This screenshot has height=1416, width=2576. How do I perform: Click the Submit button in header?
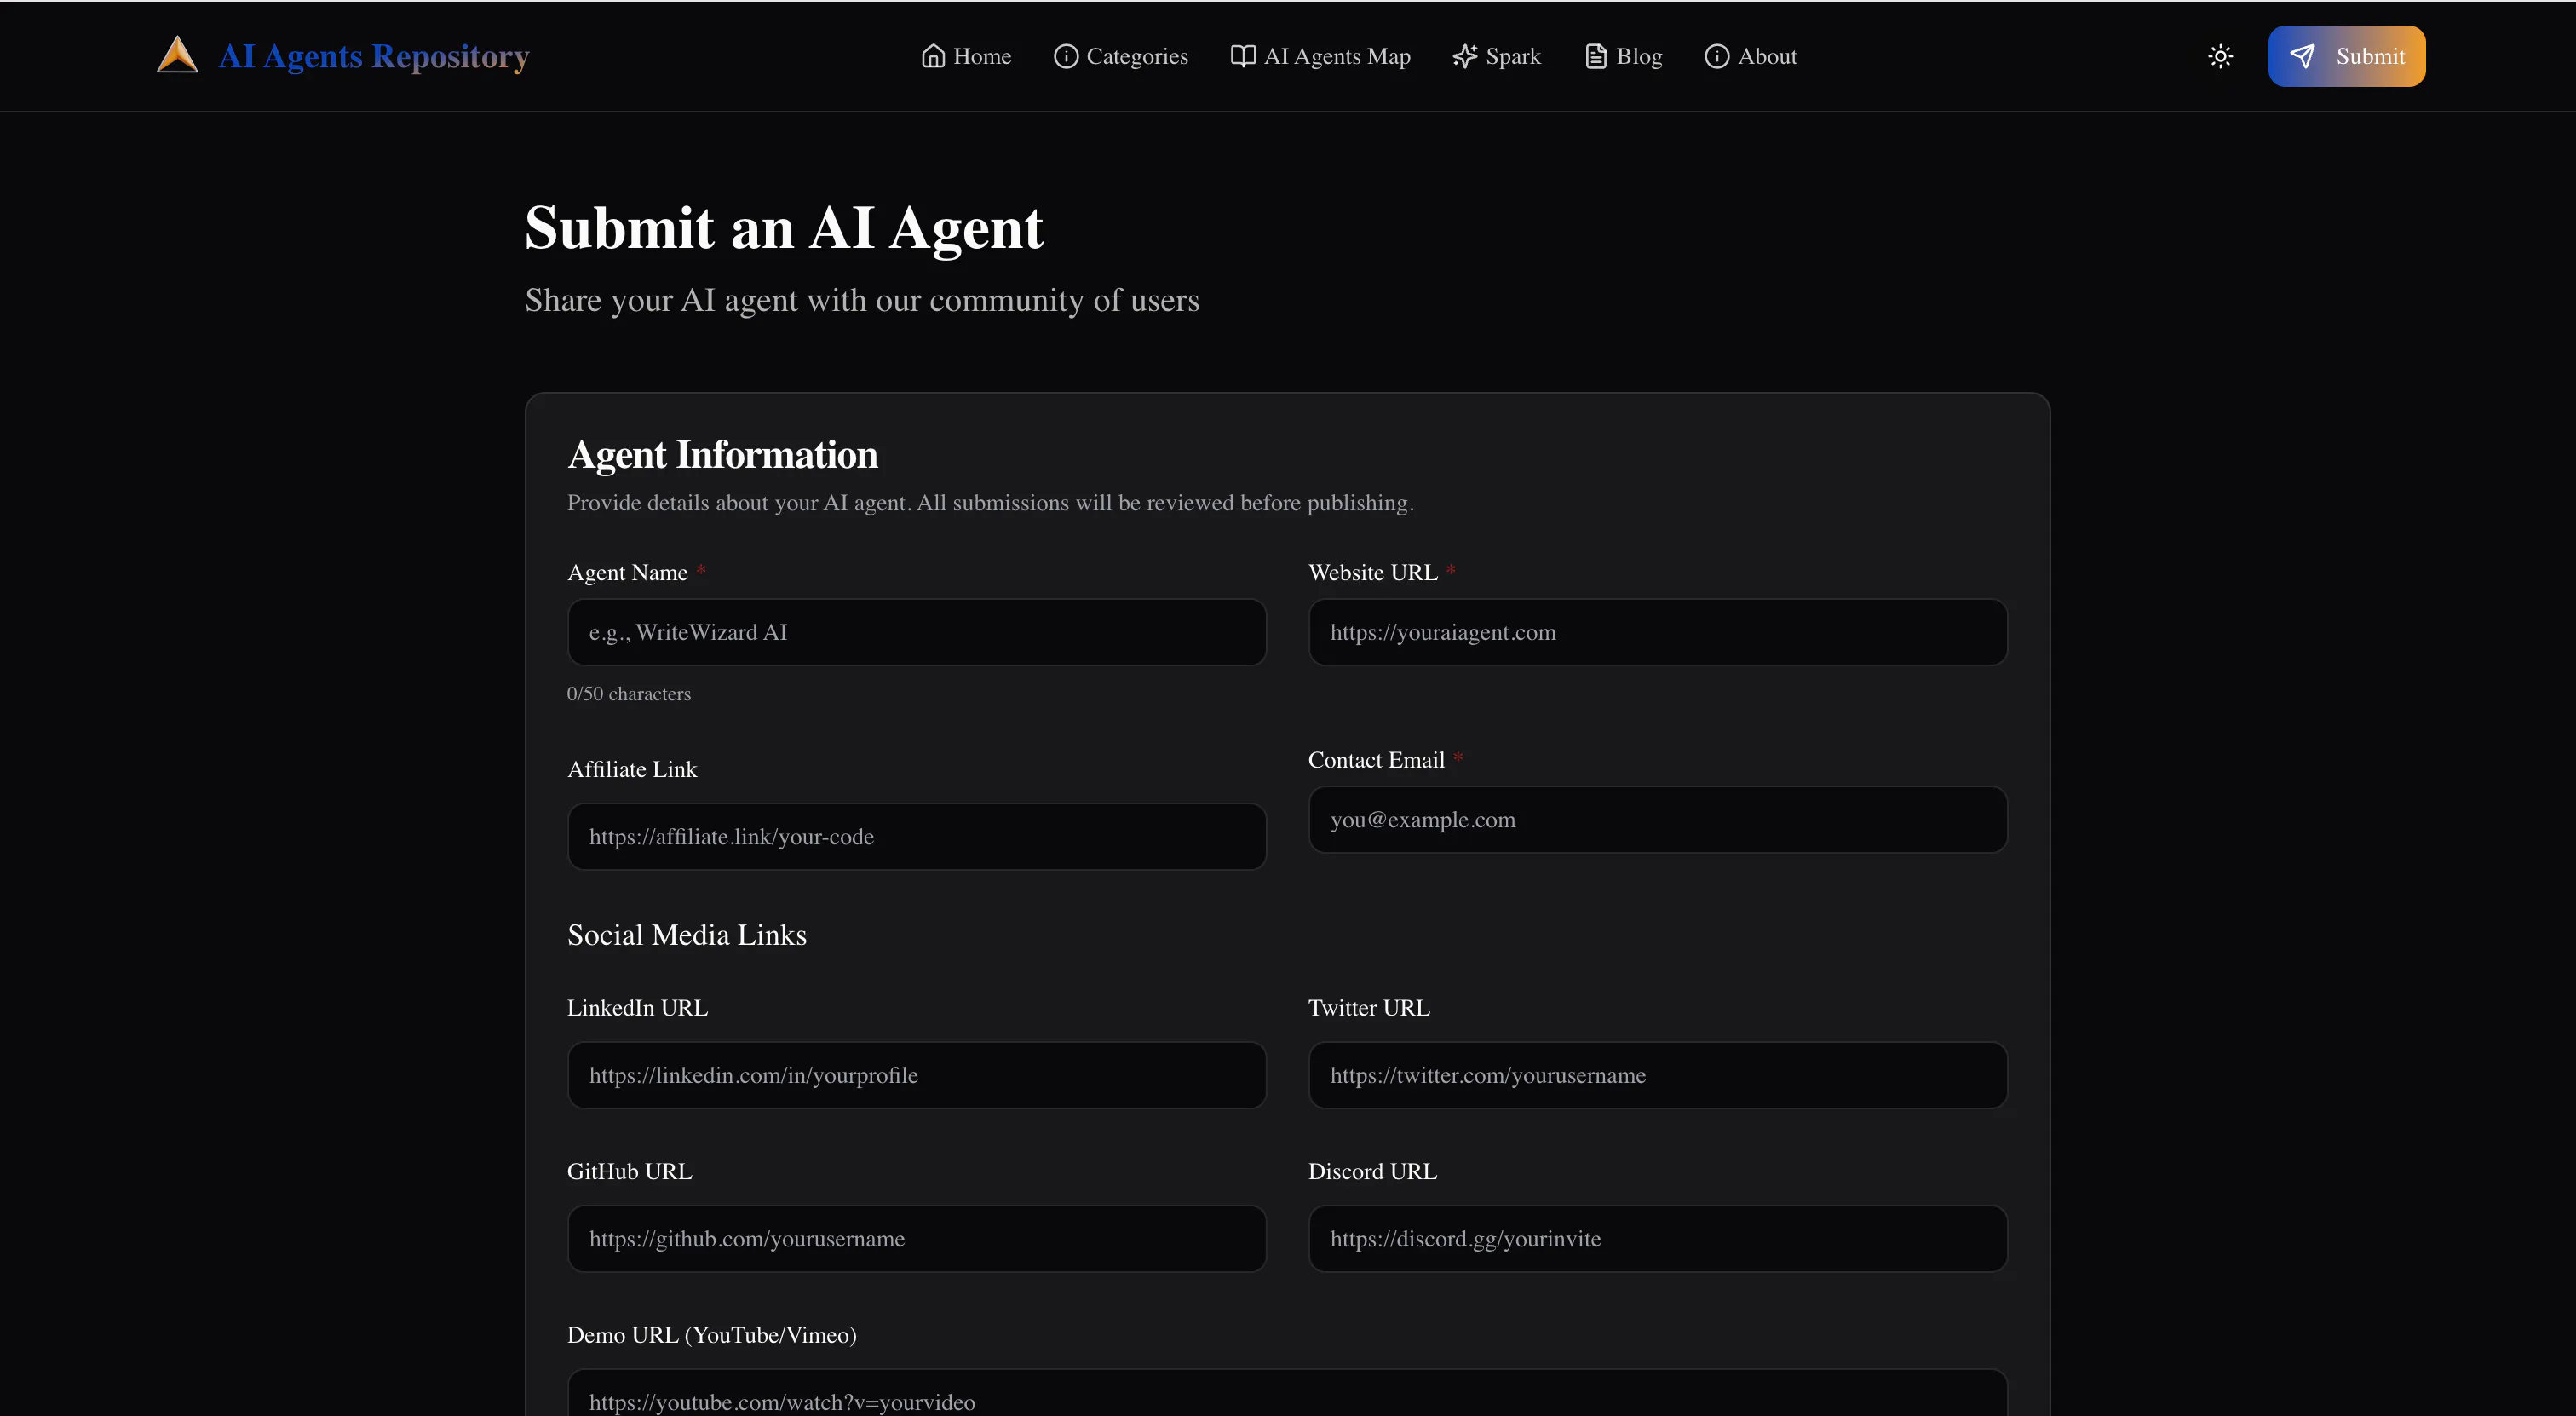(2346, 56)
